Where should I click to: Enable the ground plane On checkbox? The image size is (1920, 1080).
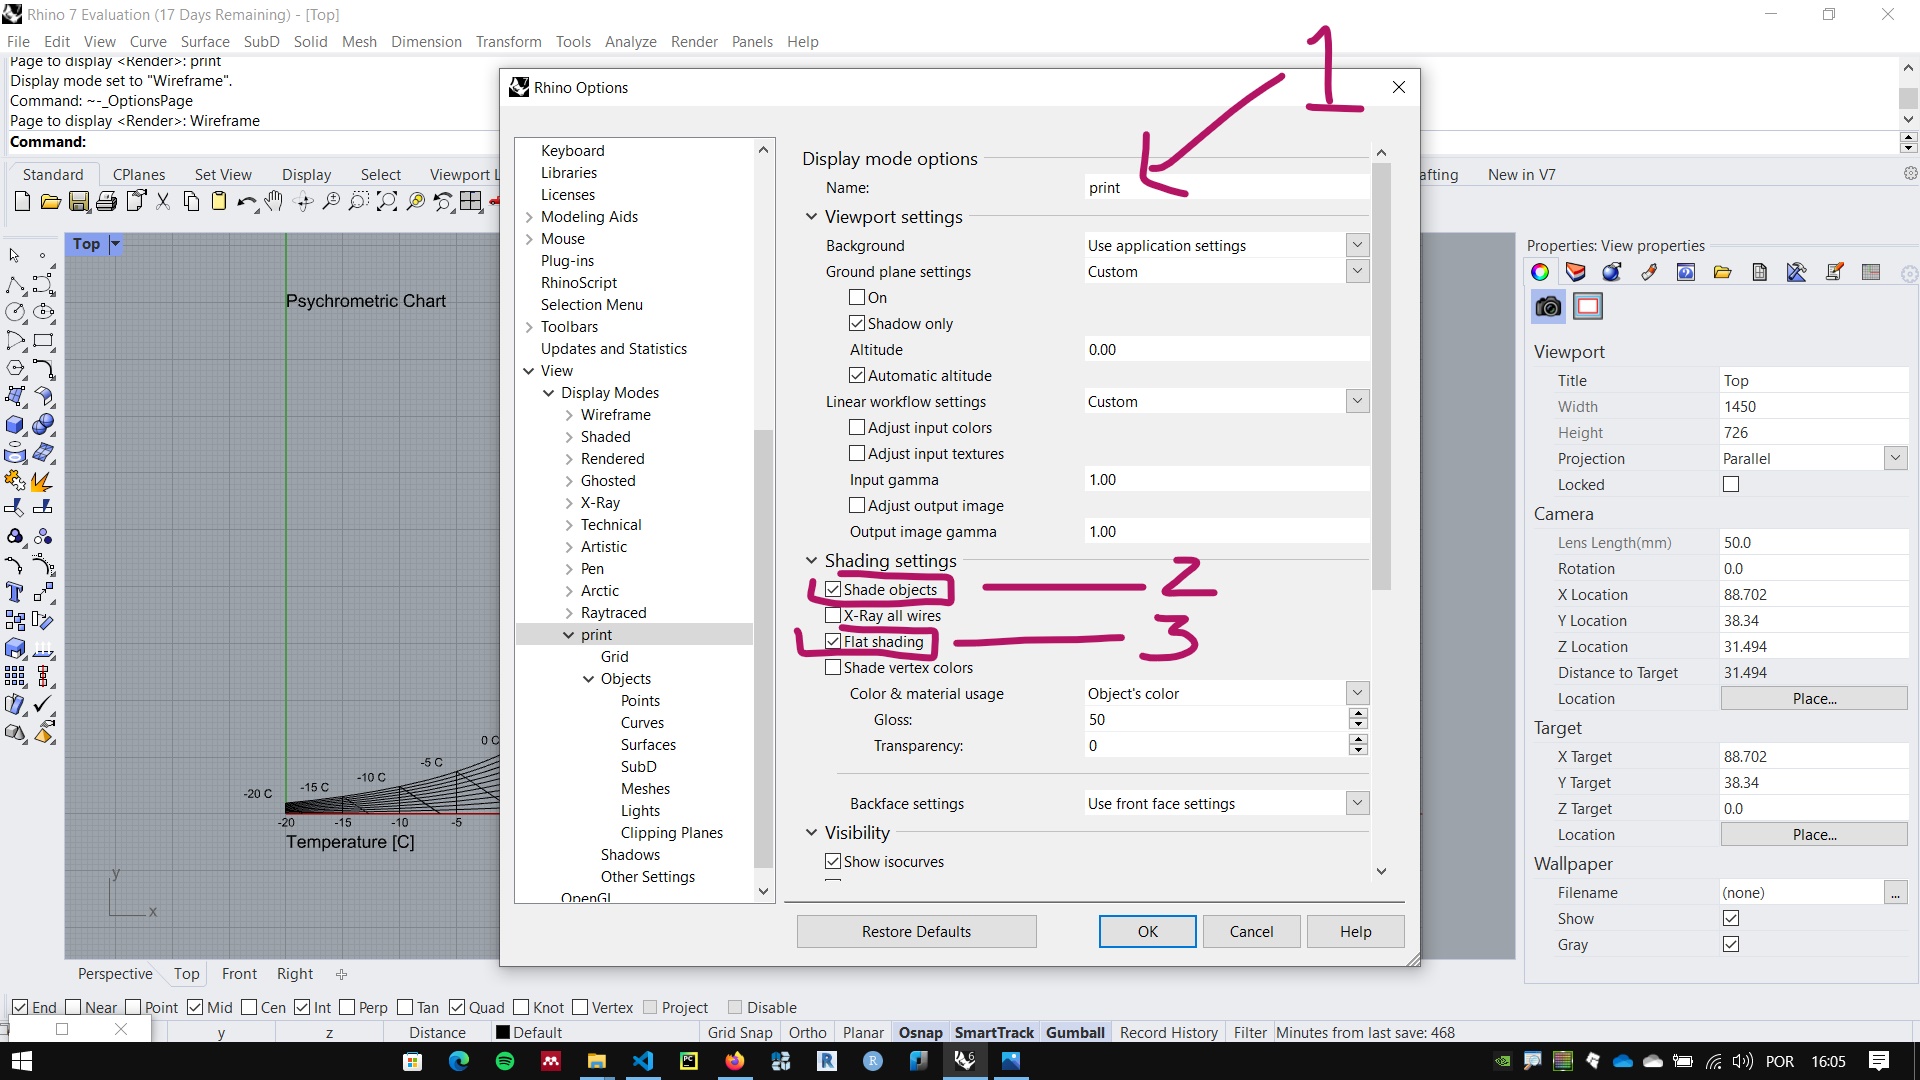click(857, 297)
